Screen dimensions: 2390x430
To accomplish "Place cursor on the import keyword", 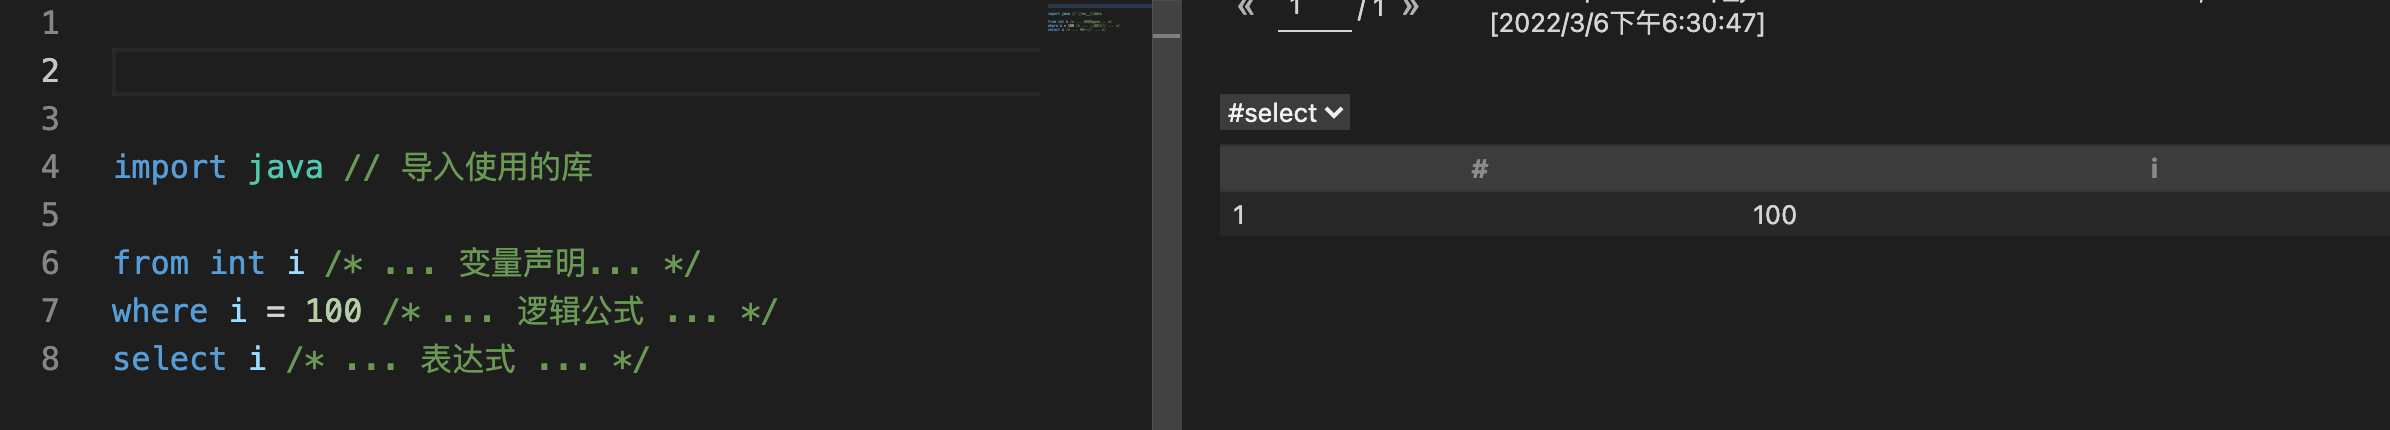I will (170, 167).
